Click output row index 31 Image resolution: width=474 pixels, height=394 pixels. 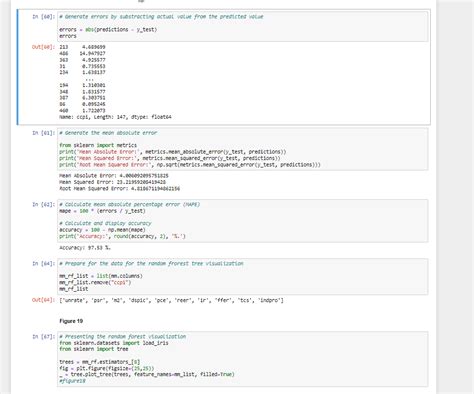coord(82,66)
